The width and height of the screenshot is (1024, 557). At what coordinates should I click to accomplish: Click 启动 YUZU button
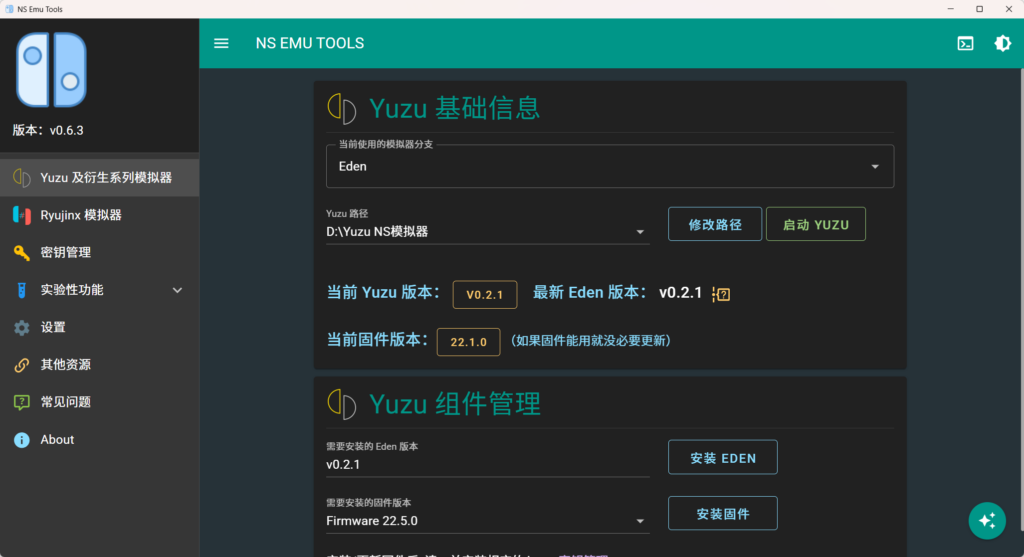(816, 224)
